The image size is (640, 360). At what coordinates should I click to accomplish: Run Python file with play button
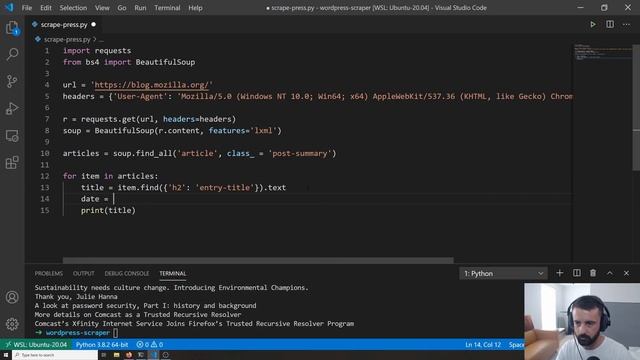point(593,24)
